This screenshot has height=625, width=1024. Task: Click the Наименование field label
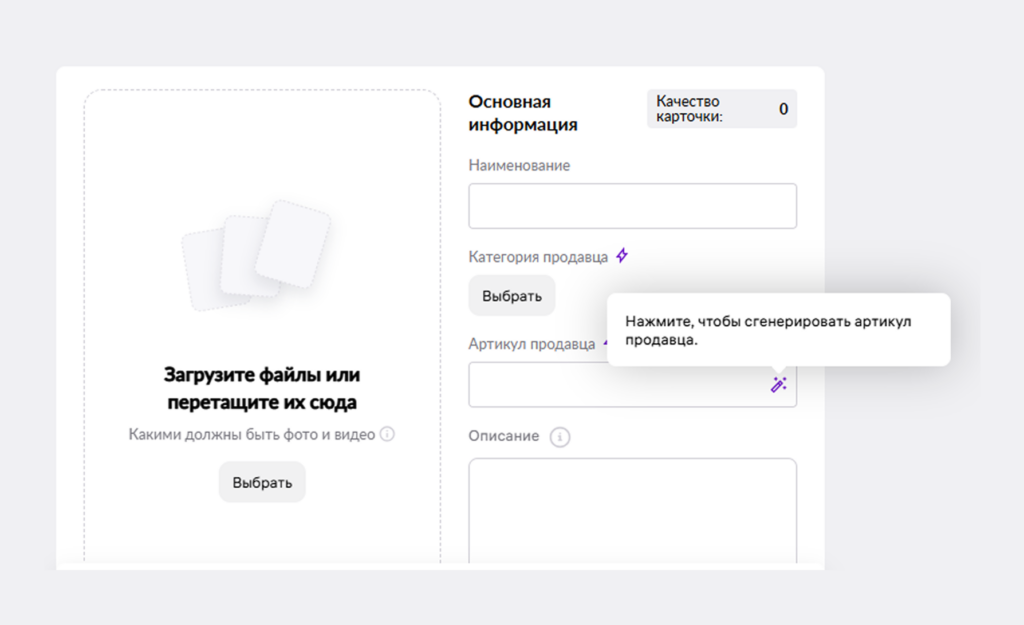519,165
